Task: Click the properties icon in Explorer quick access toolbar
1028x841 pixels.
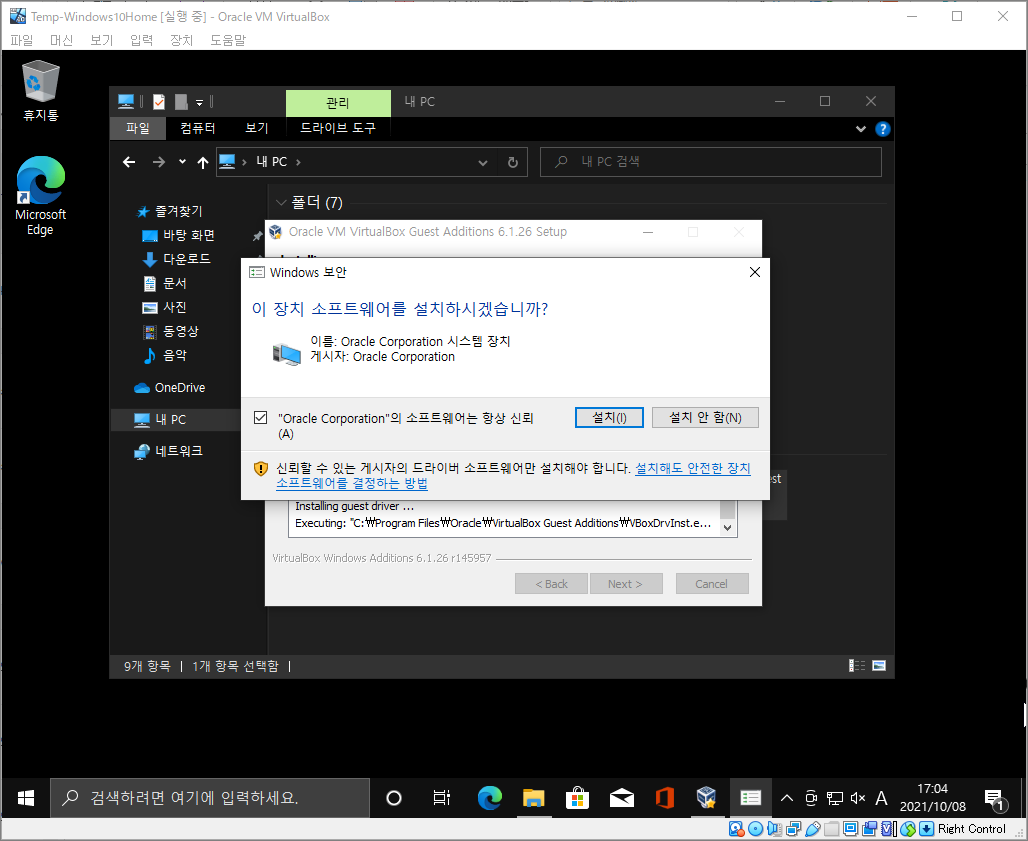Action: (x=159, y=102)
